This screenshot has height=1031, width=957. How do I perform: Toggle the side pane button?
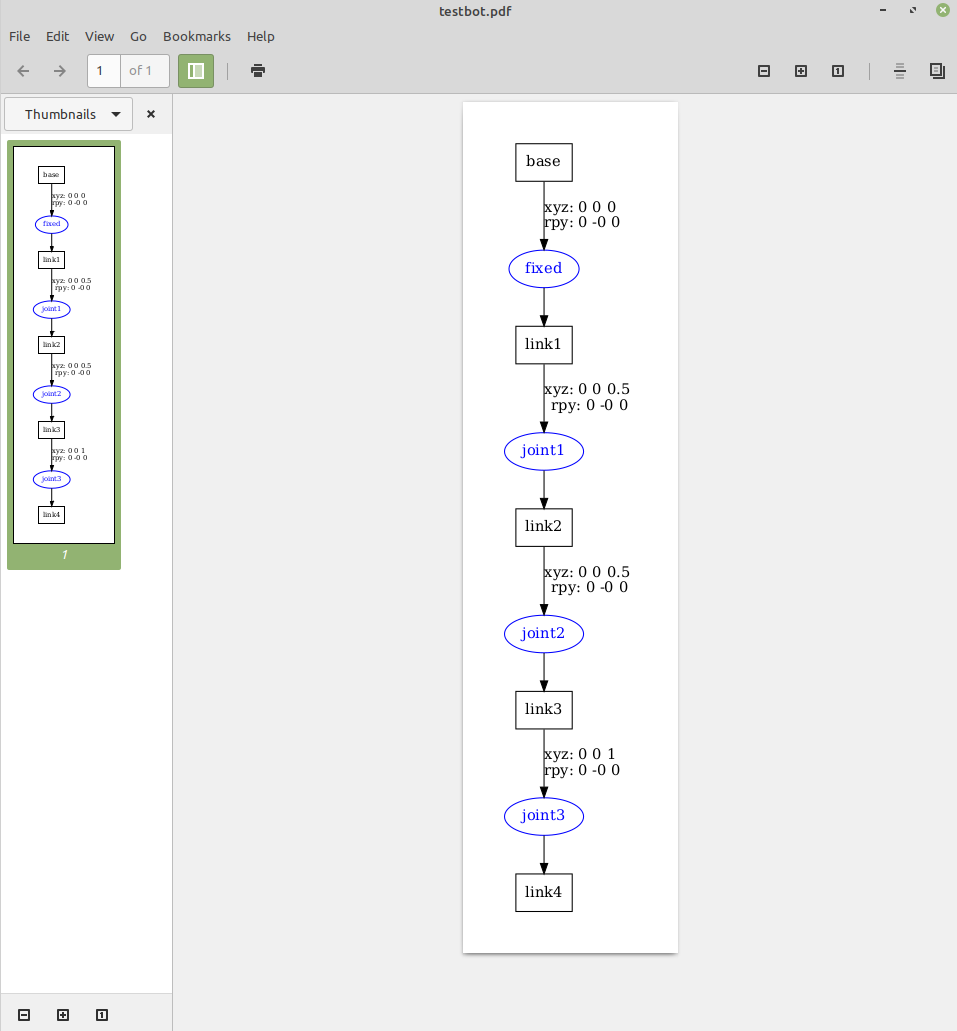[x=196, y=71]
